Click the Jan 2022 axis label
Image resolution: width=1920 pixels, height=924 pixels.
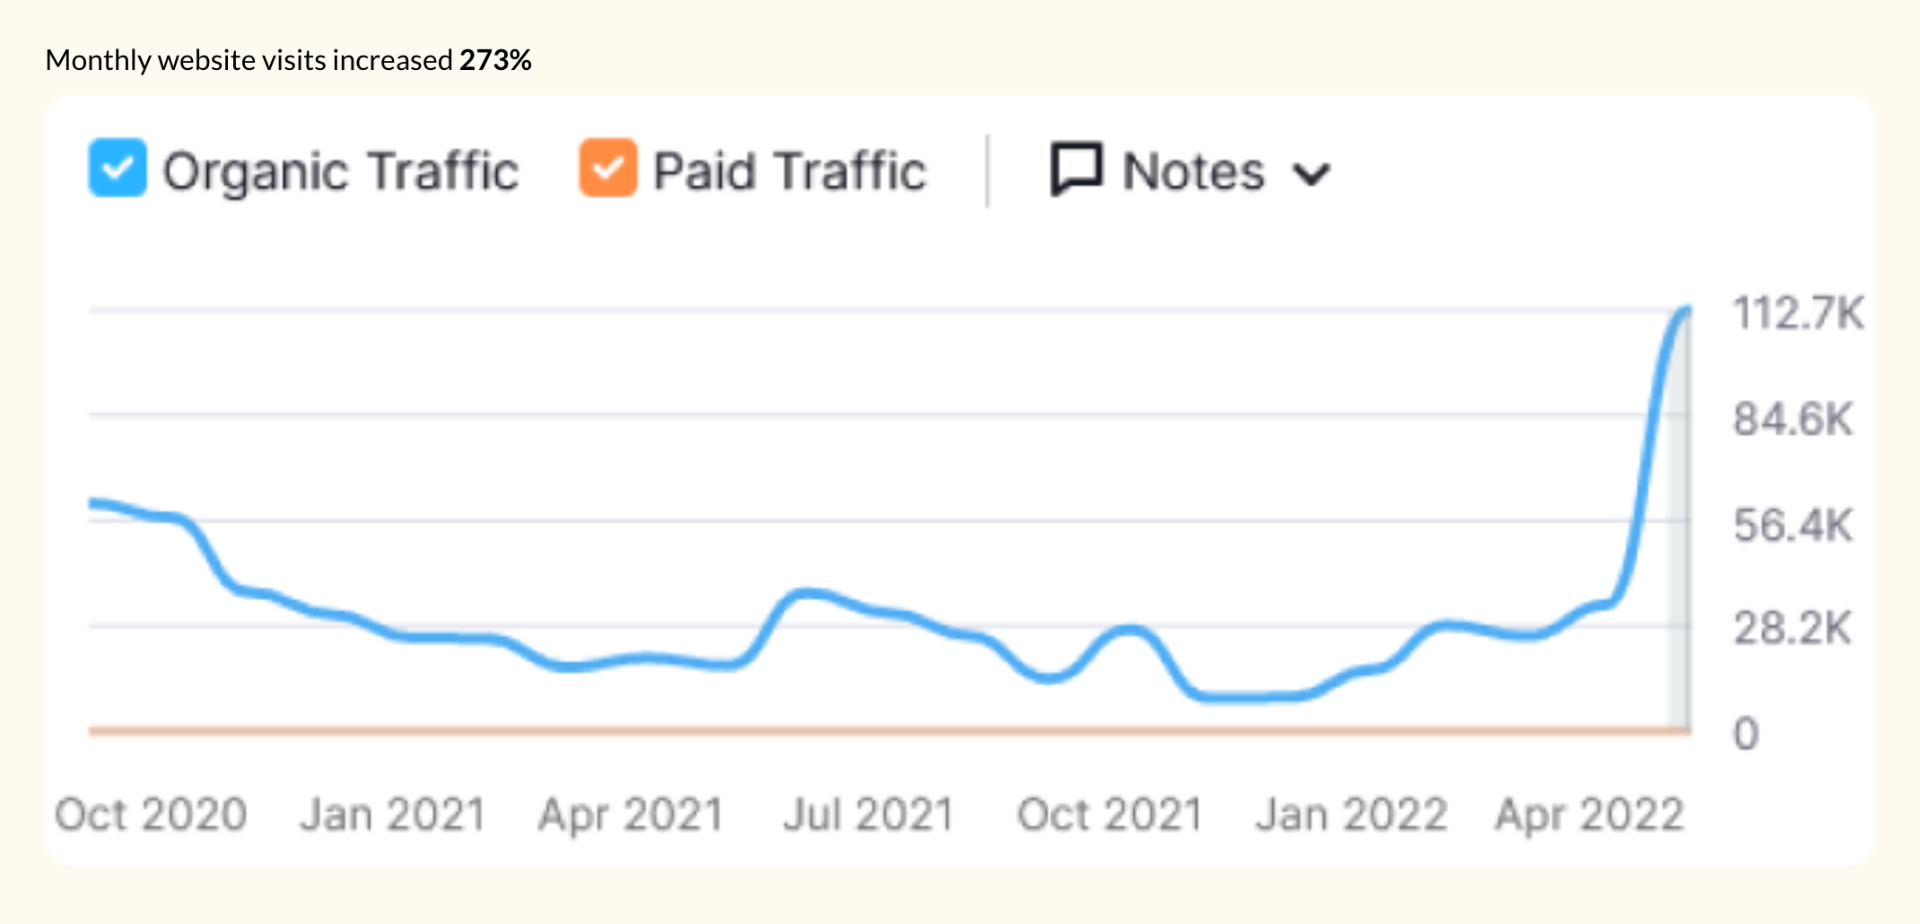1352,814
